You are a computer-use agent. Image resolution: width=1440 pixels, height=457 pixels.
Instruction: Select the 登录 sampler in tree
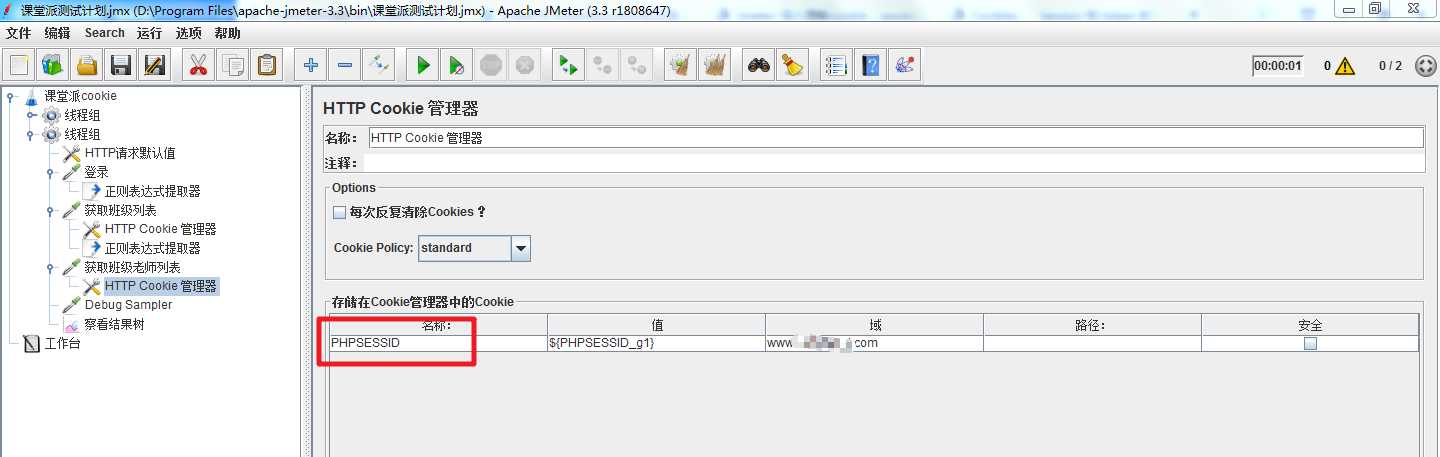[96, 172]
